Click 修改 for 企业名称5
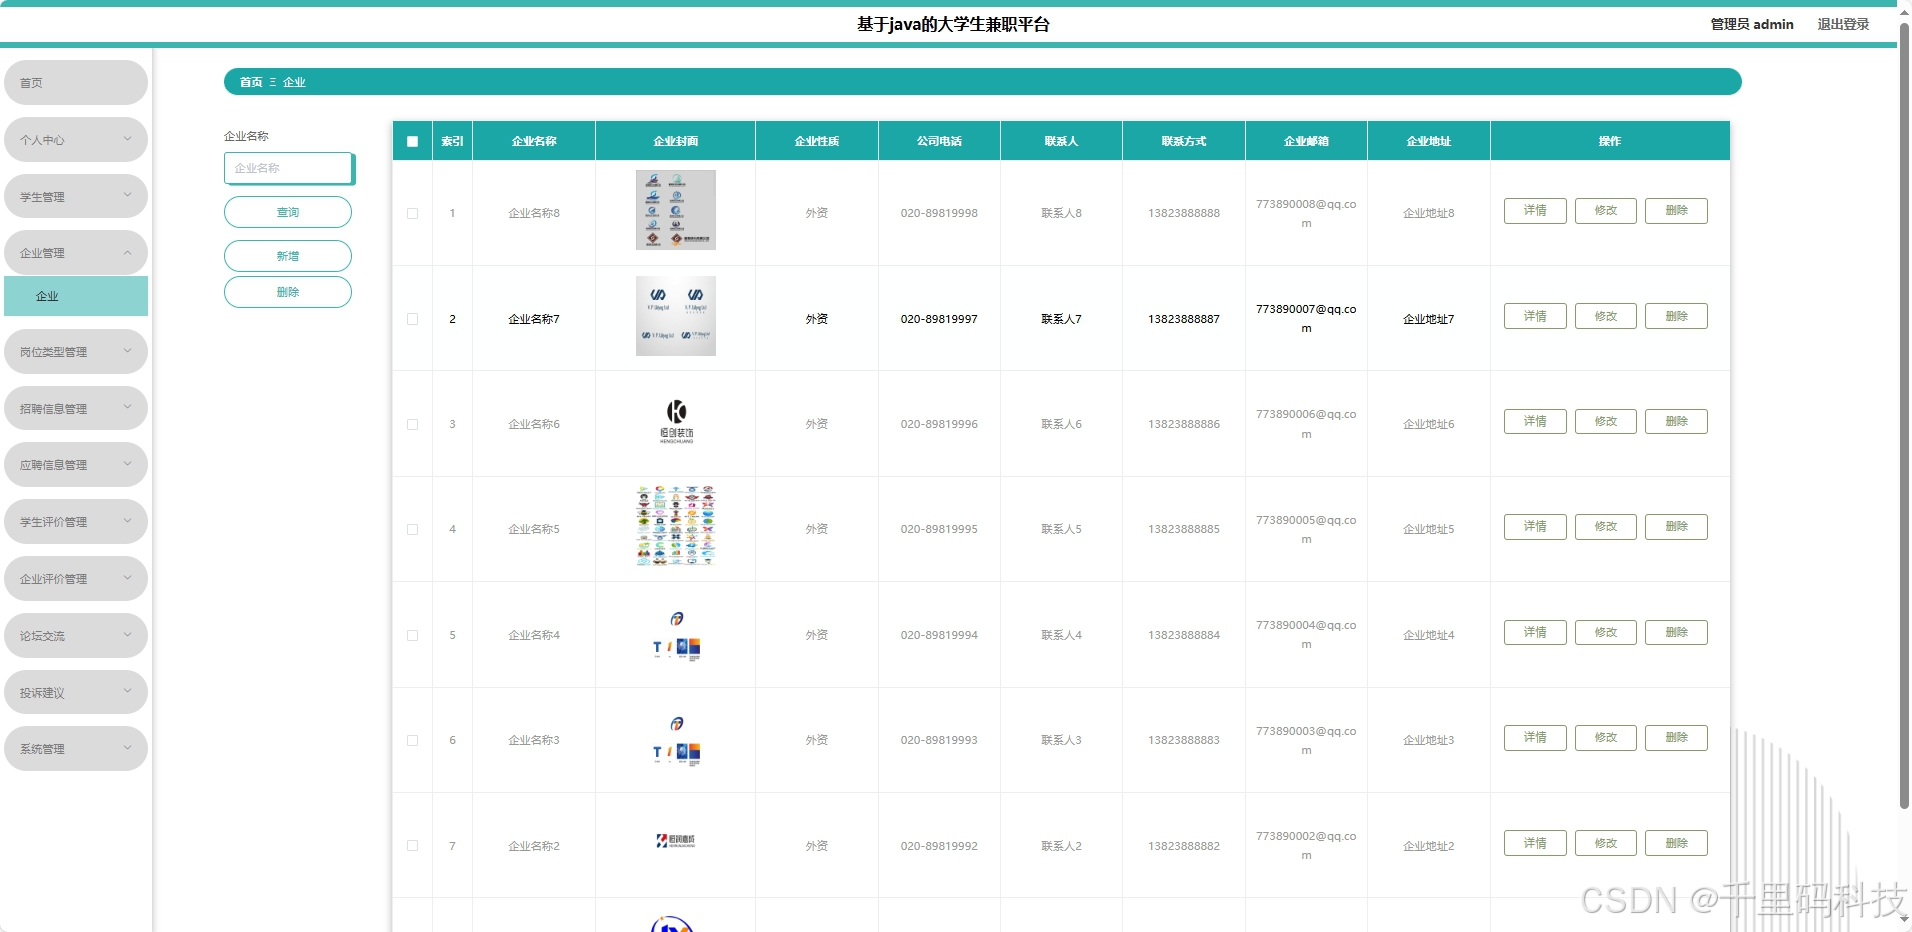The height and width of the screenshot is (932, 1912). click(1606, 527)
